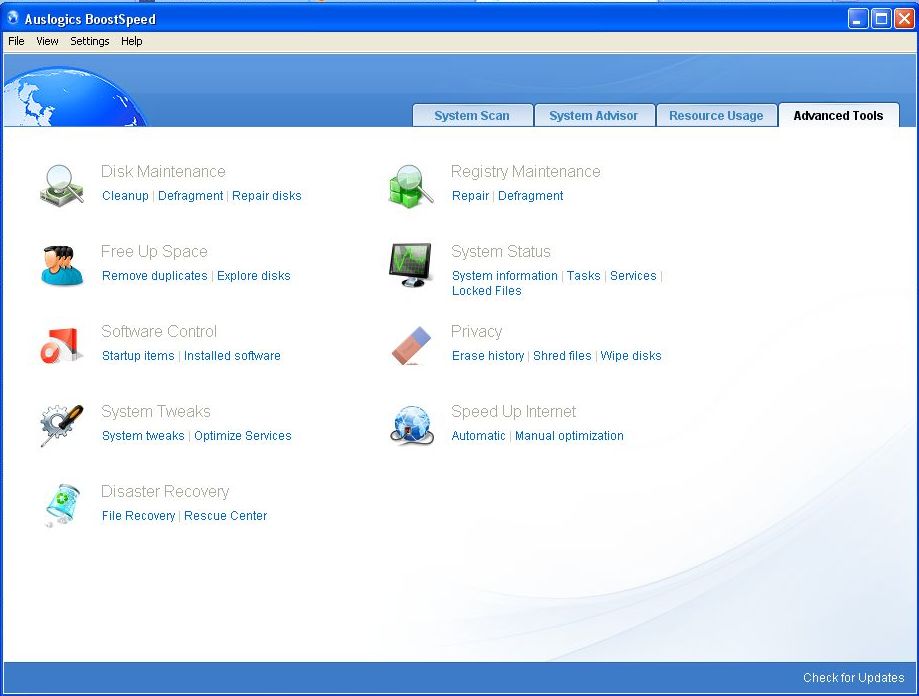This screenshot has height=696, width=919.
Task: Click the System tweaks link
Action: 143,436
